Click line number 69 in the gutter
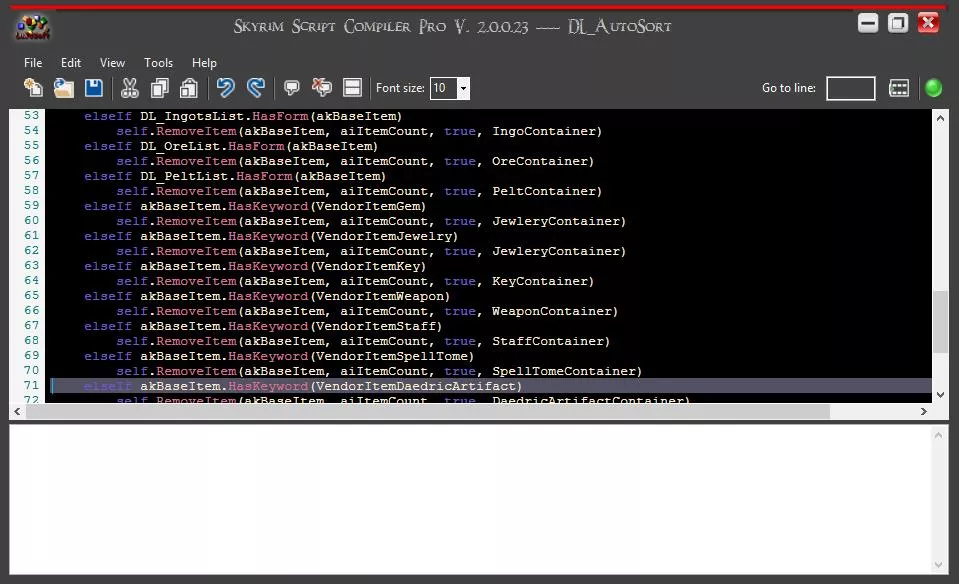The height and width of the screenshot is (584, 959). (31, 355)
